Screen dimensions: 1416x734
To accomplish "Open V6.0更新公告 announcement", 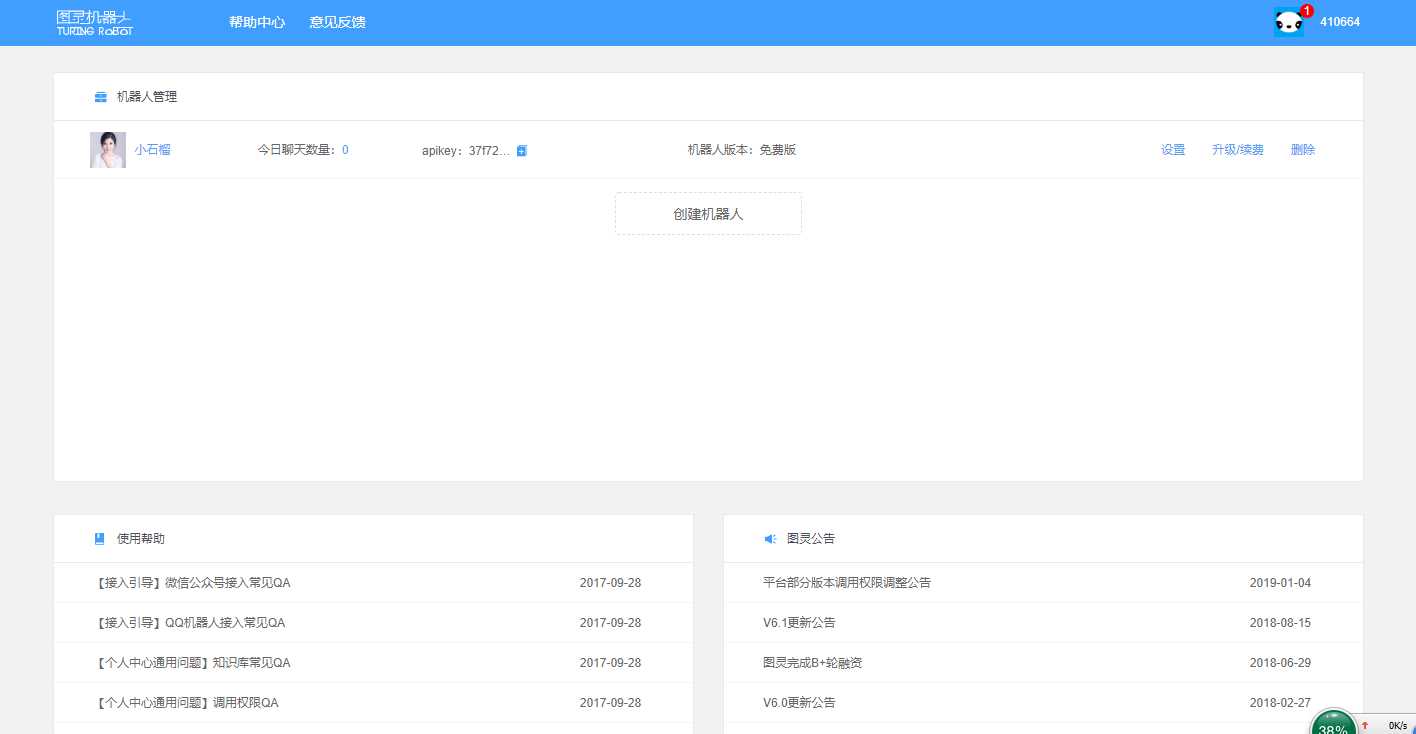I will (799, 703).
